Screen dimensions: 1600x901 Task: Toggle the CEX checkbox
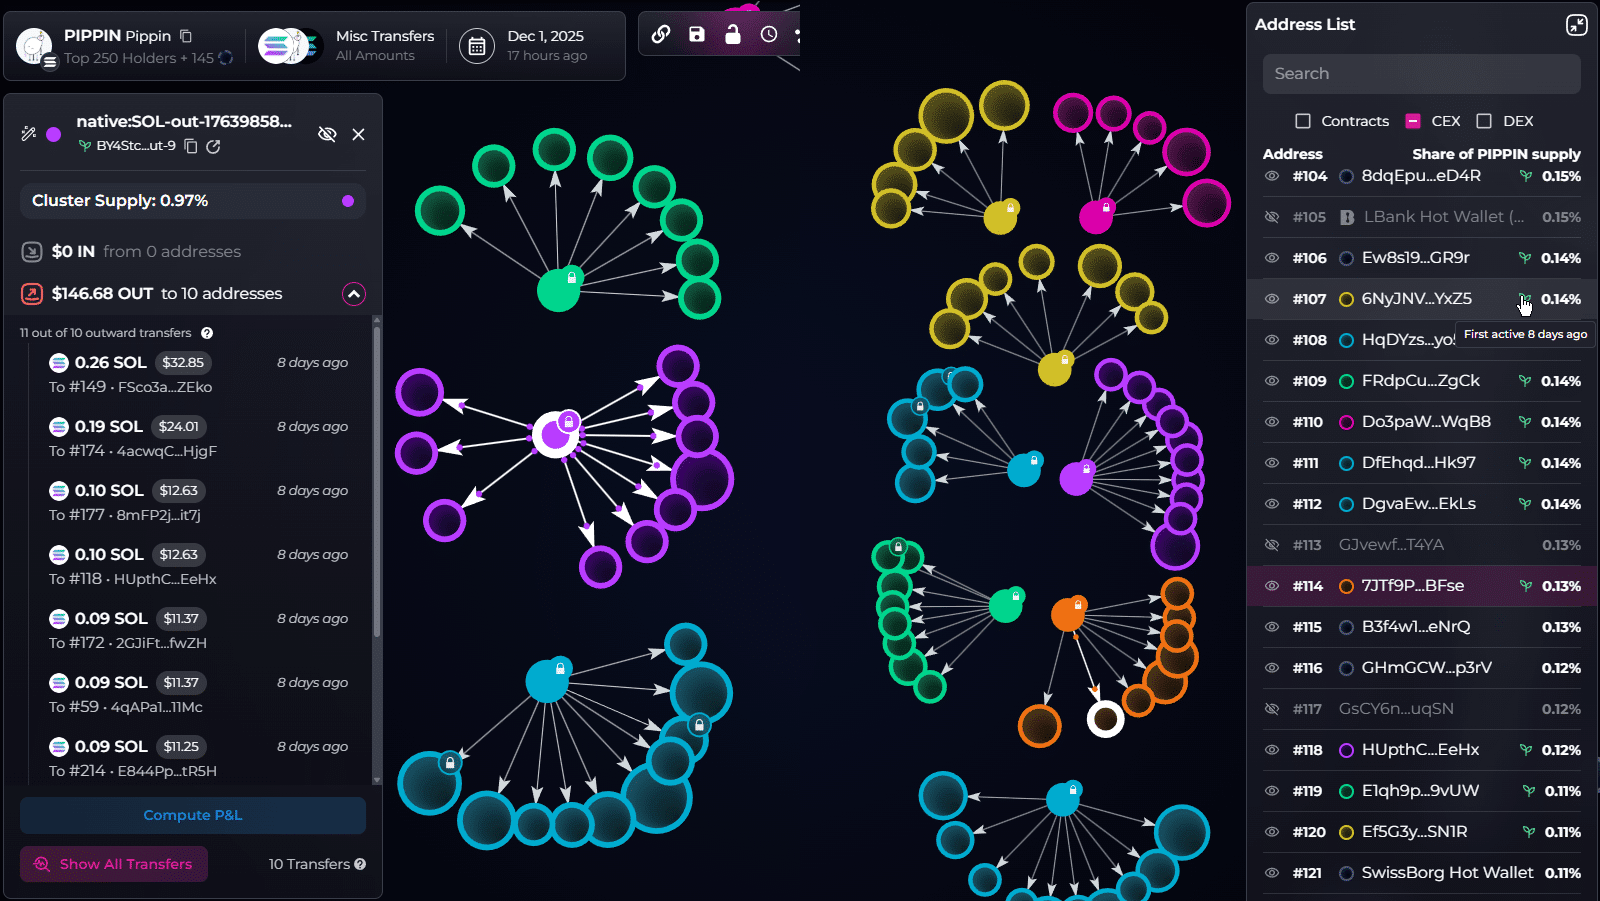(1413, 121)
